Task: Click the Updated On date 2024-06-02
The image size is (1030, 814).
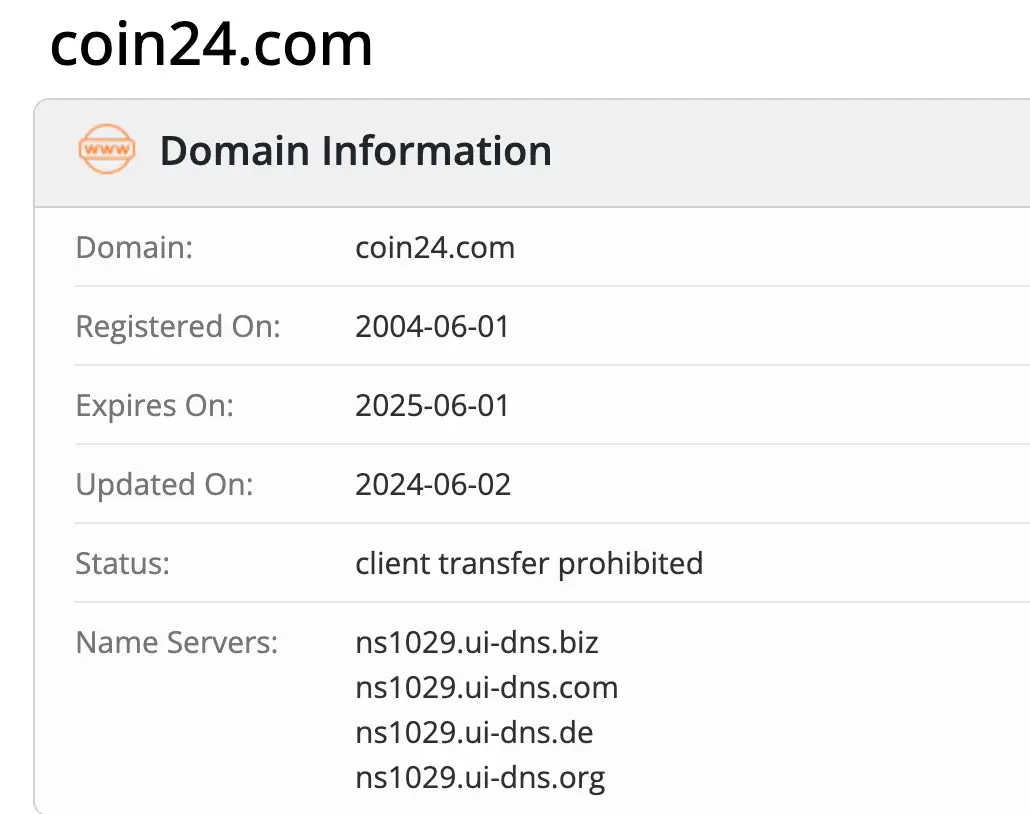Action: [x=433, y=484]
